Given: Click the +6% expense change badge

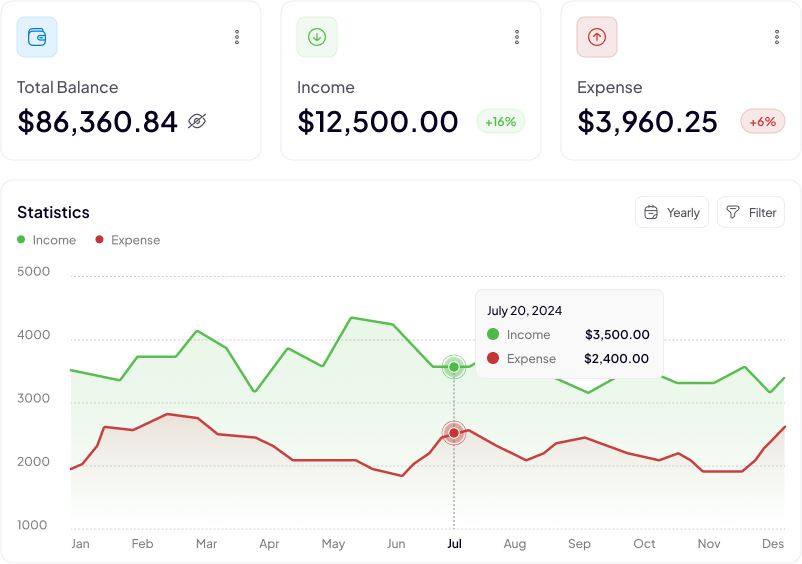Looking at the screenshot, I should (x=762, y=122).
